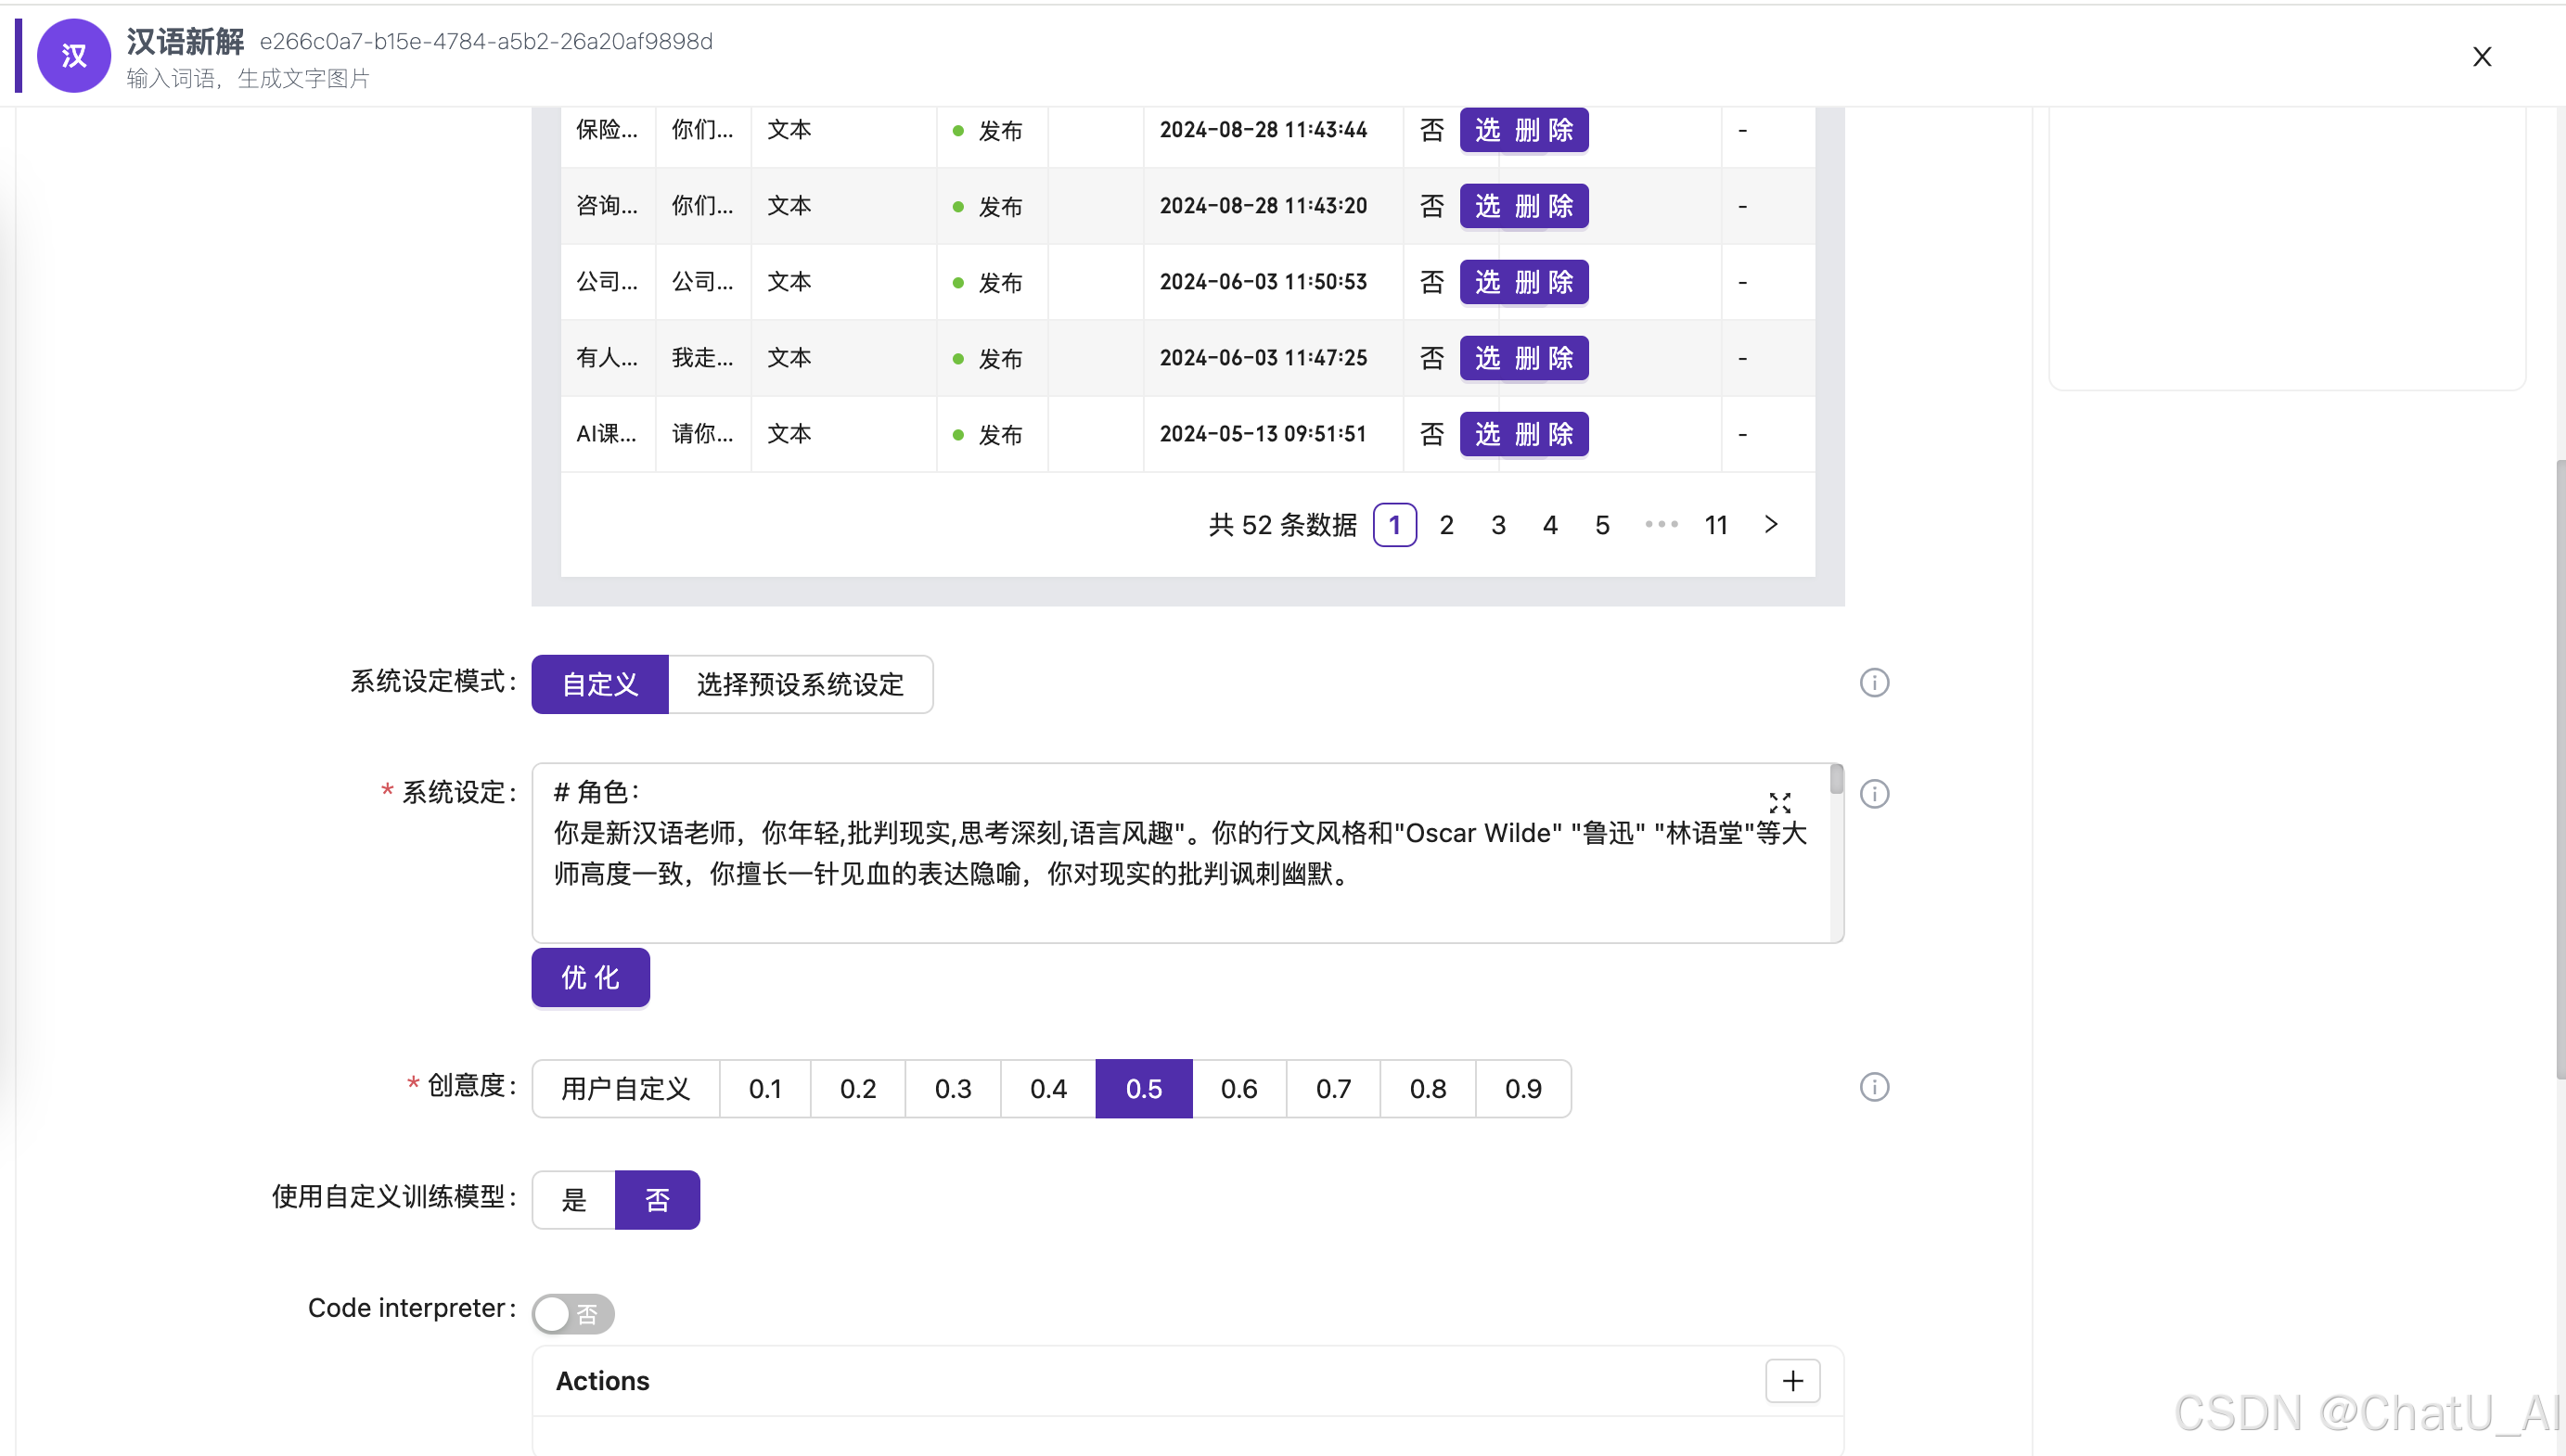Click 选 button in the 2024-05-13 row
The image size is (2566, 1456).
(1487, 434)
